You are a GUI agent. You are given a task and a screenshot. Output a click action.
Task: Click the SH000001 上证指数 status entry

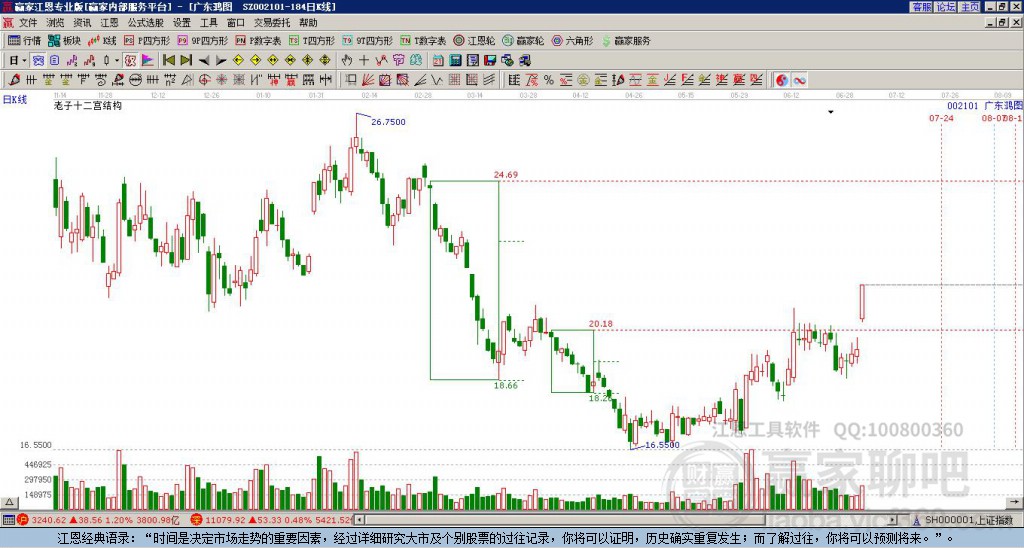(x=968, y=520)
